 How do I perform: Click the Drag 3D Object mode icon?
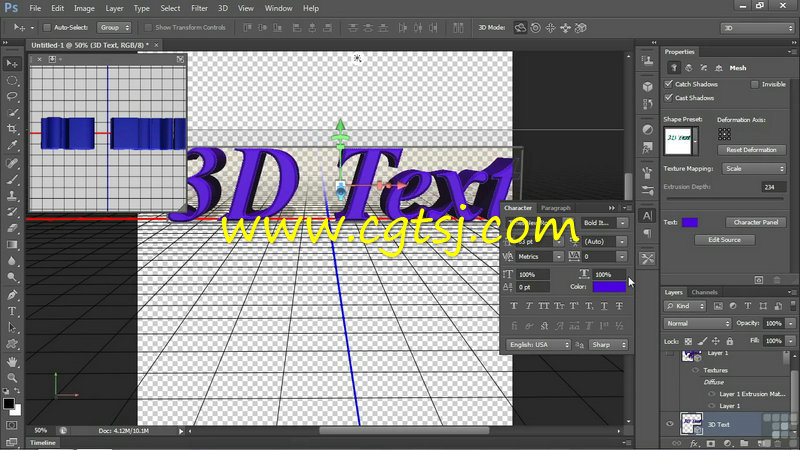[x=550, y=28]
